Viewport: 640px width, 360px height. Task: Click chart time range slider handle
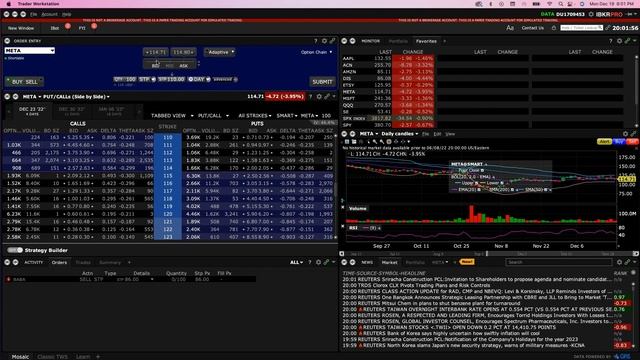[487, 253]
